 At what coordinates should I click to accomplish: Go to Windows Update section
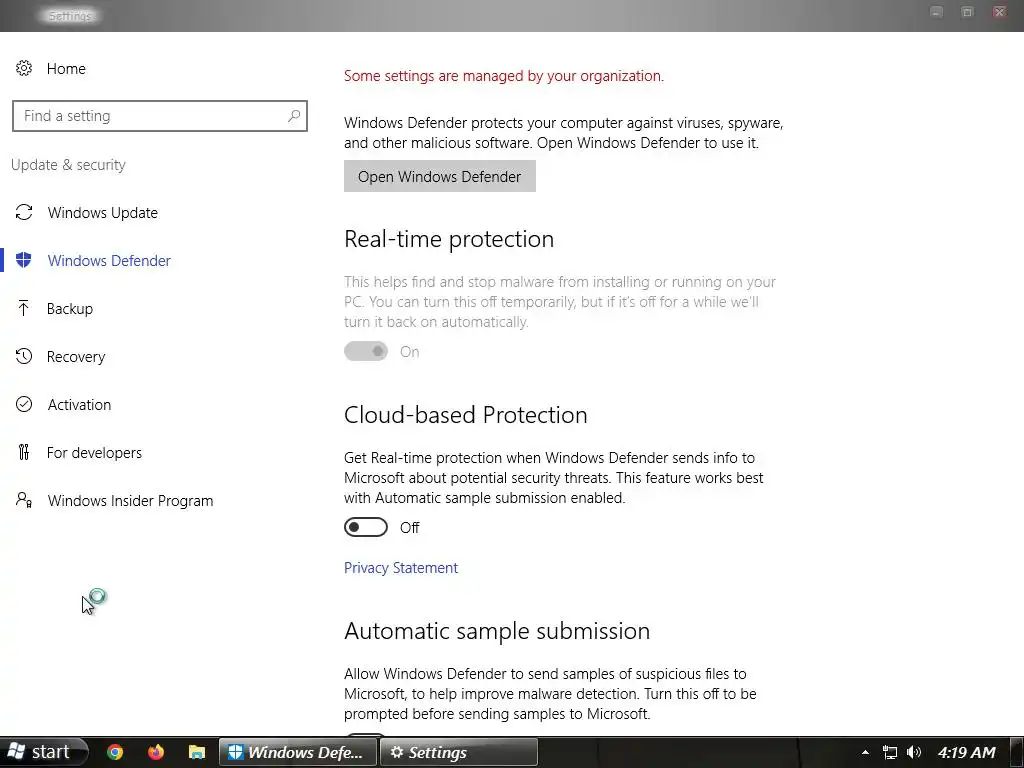tap(103, 213)
